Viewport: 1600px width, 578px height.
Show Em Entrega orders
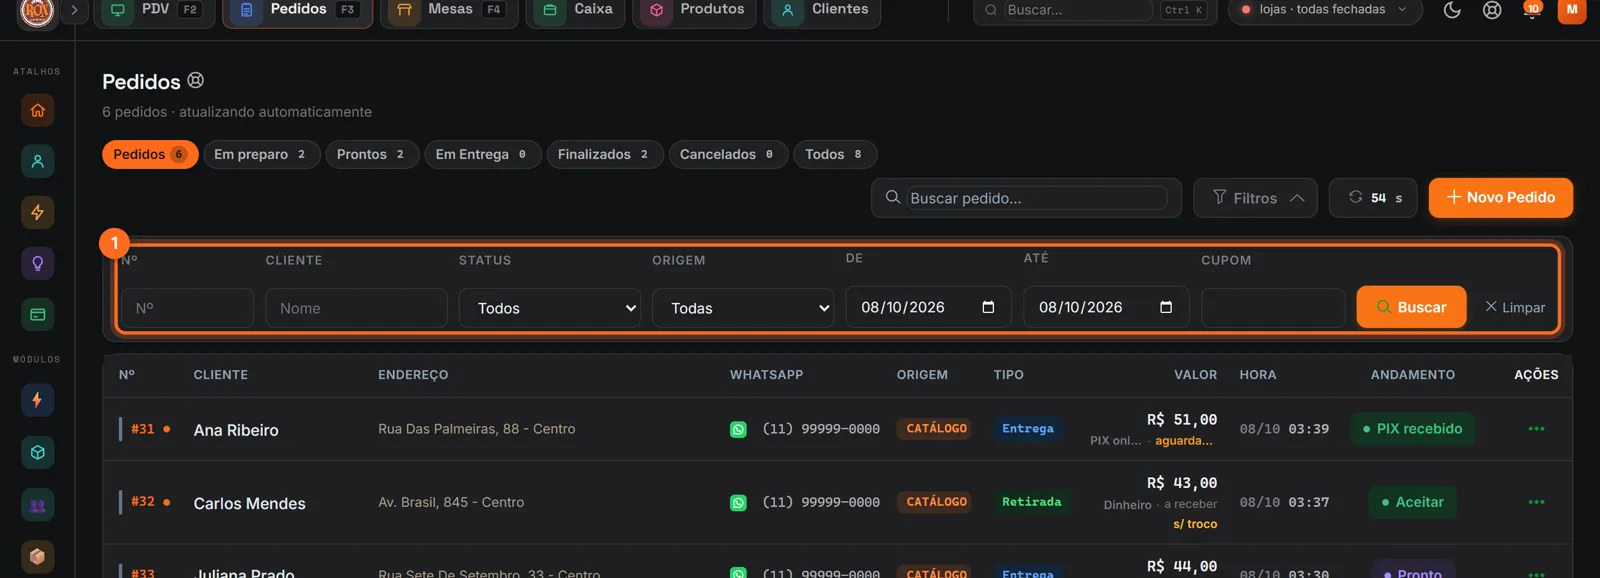tap(483, 154)
